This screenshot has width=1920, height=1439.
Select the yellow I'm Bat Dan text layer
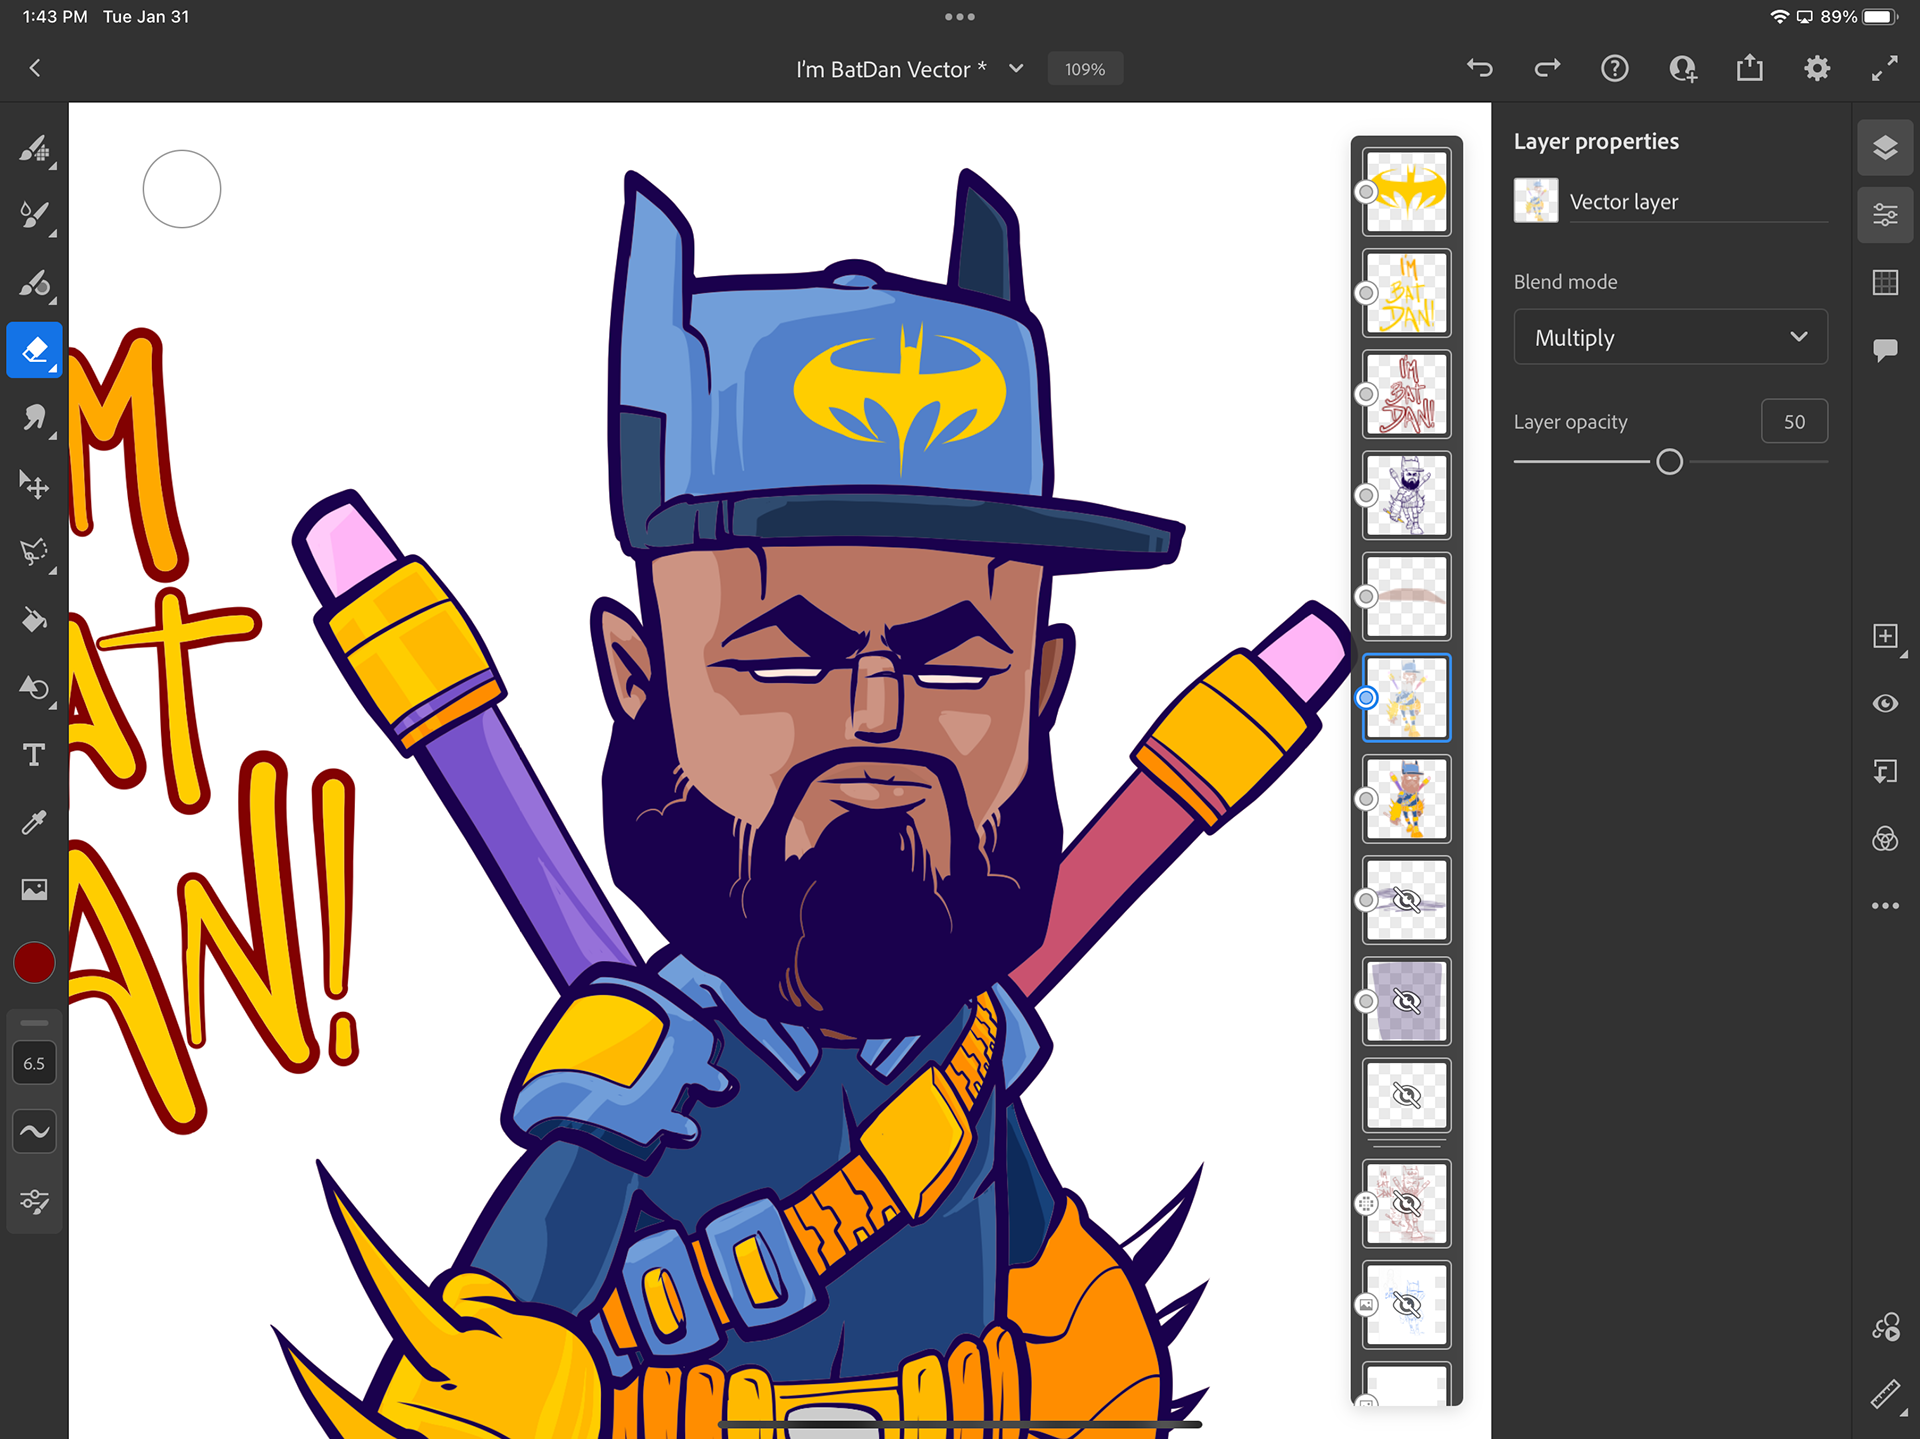pyautogui.click(x=1407, y=293)
